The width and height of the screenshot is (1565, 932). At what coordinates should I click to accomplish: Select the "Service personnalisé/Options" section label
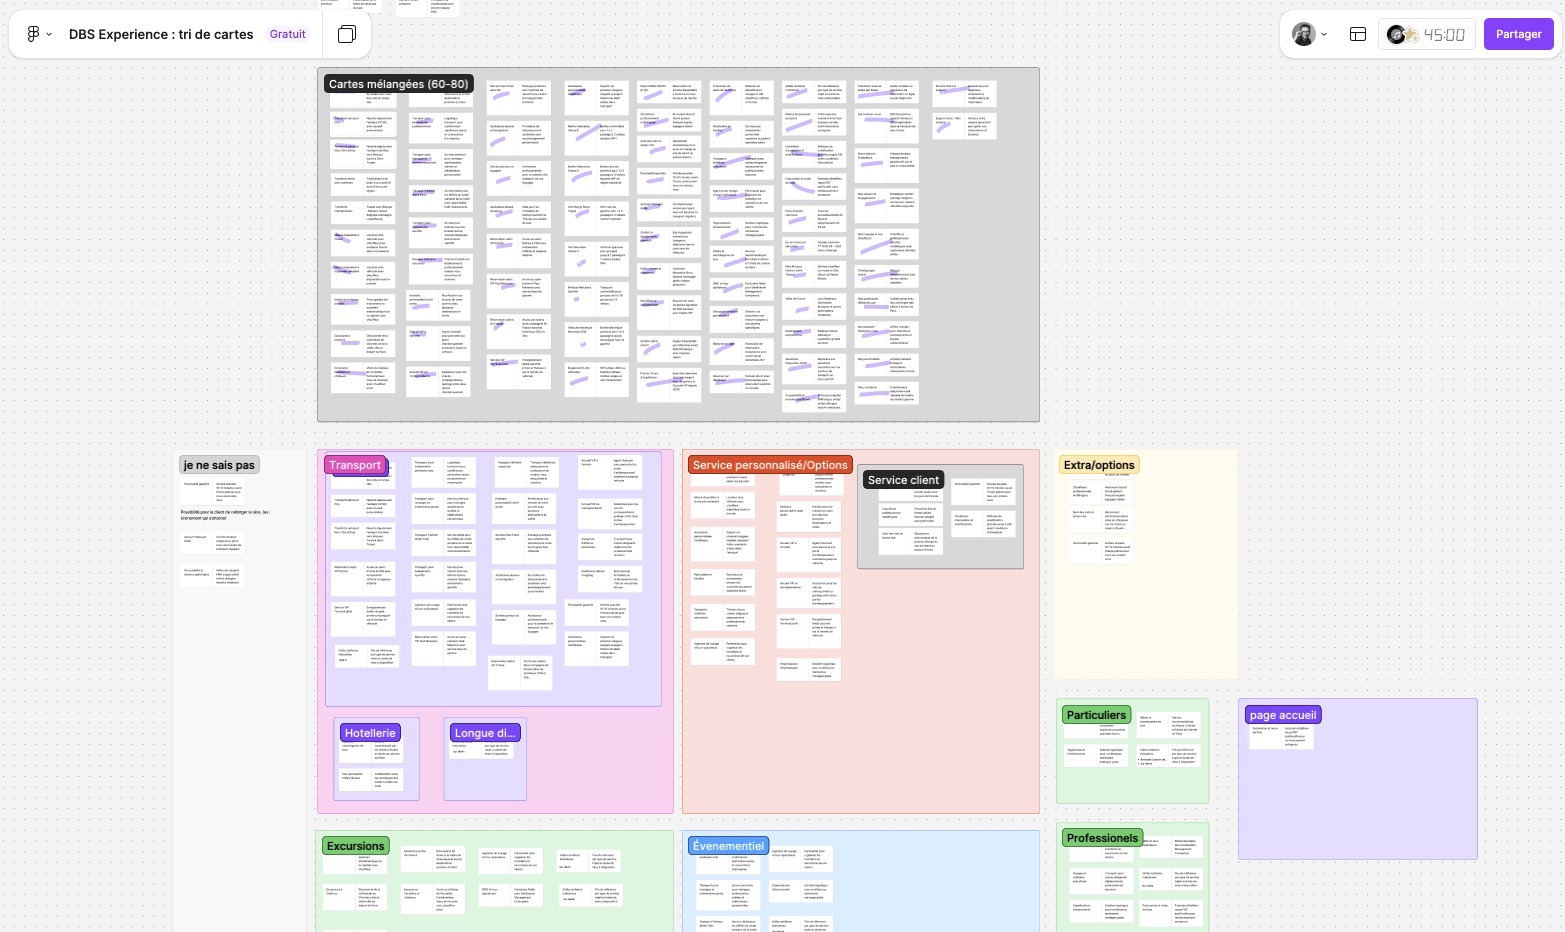(770, 465)
